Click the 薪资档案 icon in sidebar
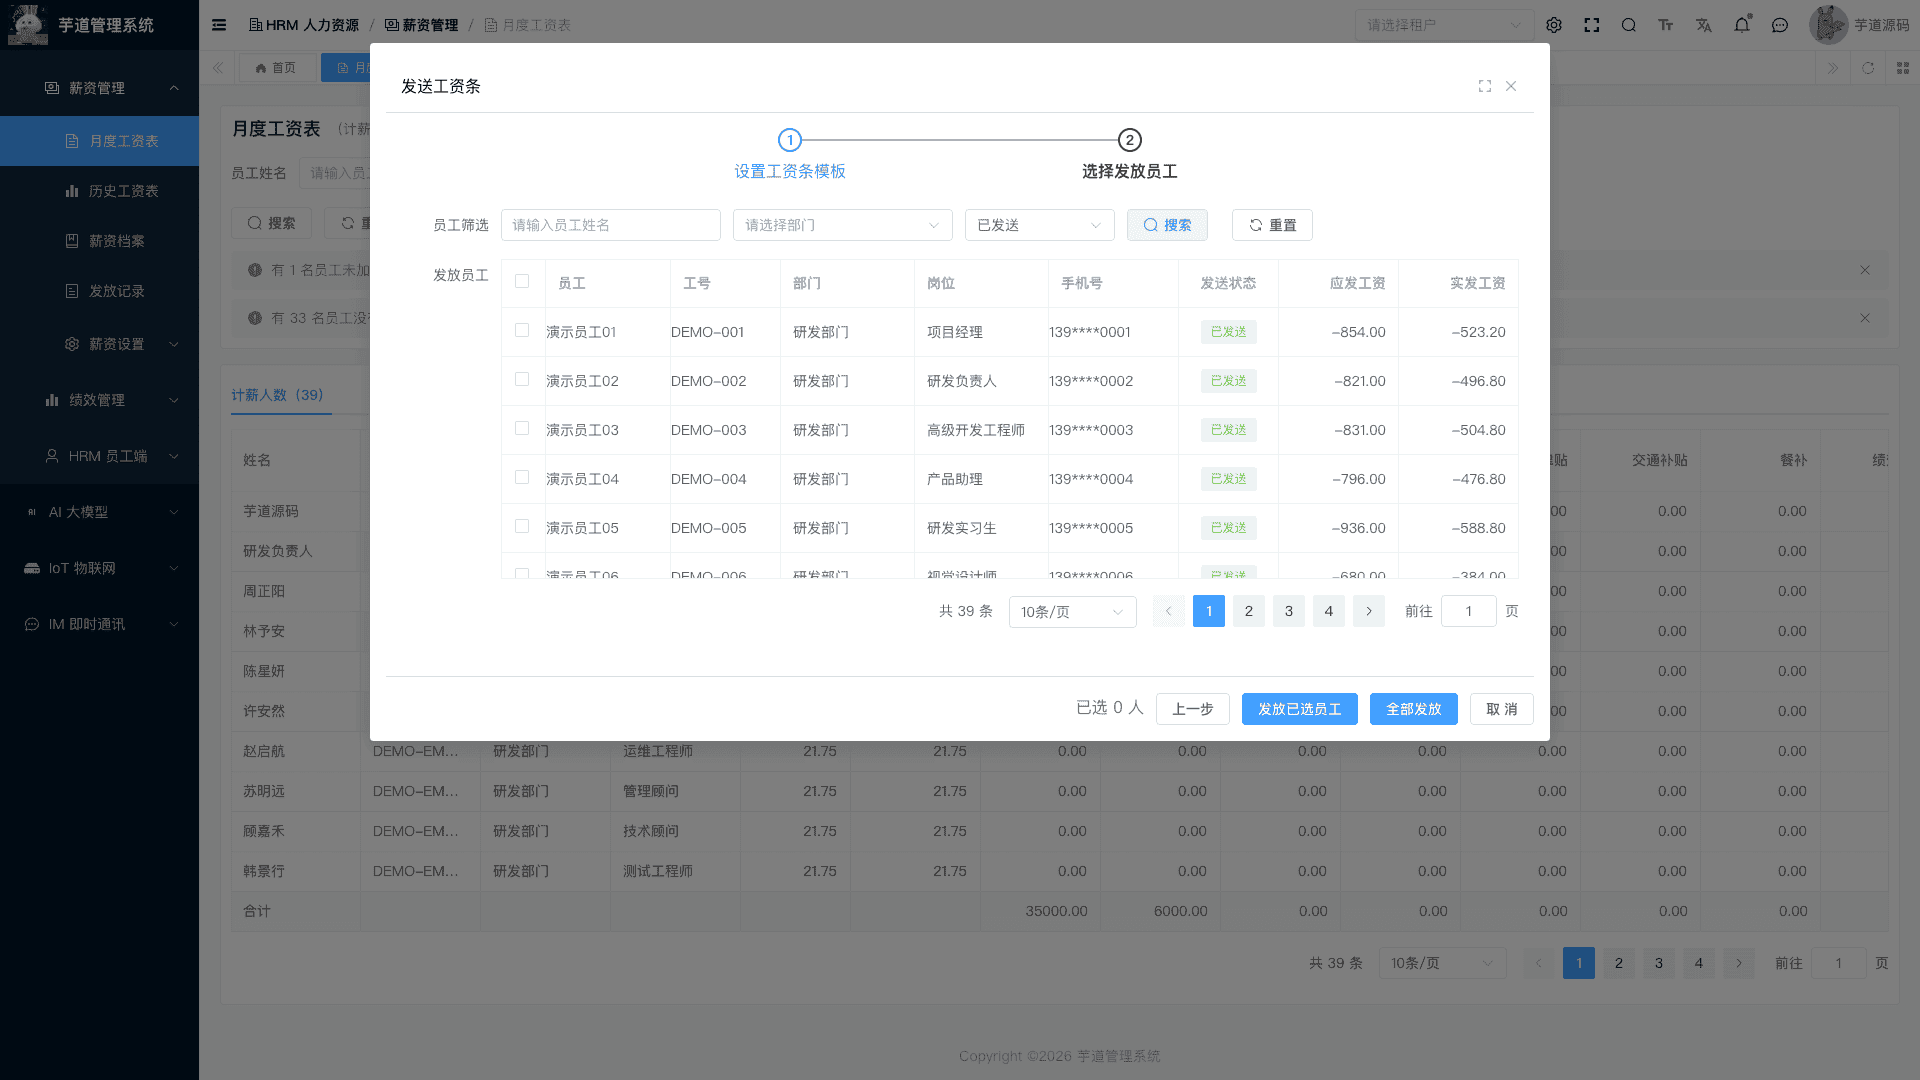This screenshot has height=1080, width=1920. pos(72,241)
